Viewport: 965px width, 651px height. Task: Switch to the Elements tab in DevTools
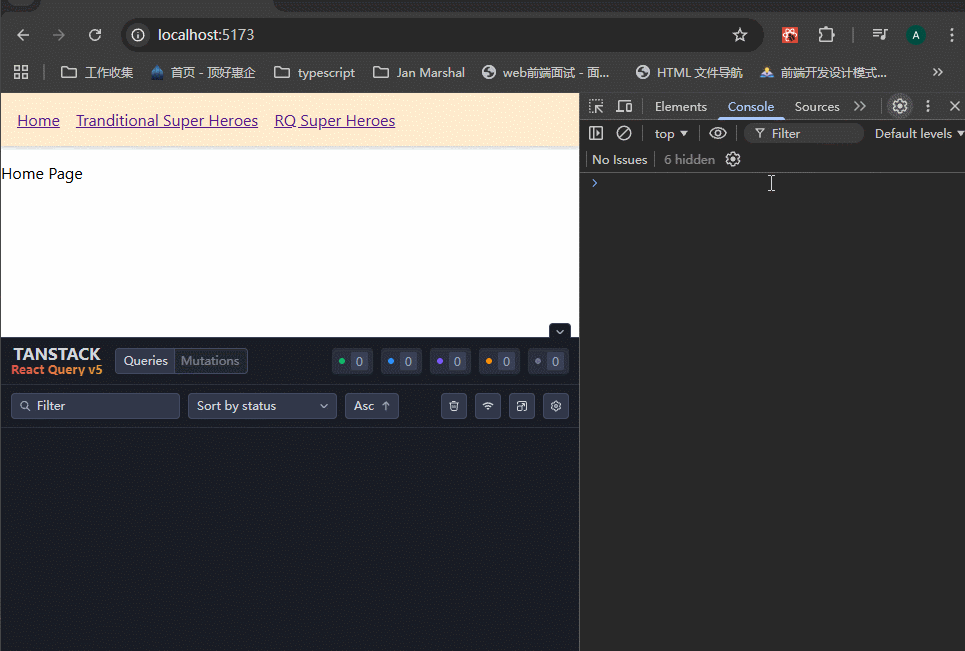coord(680,107)
